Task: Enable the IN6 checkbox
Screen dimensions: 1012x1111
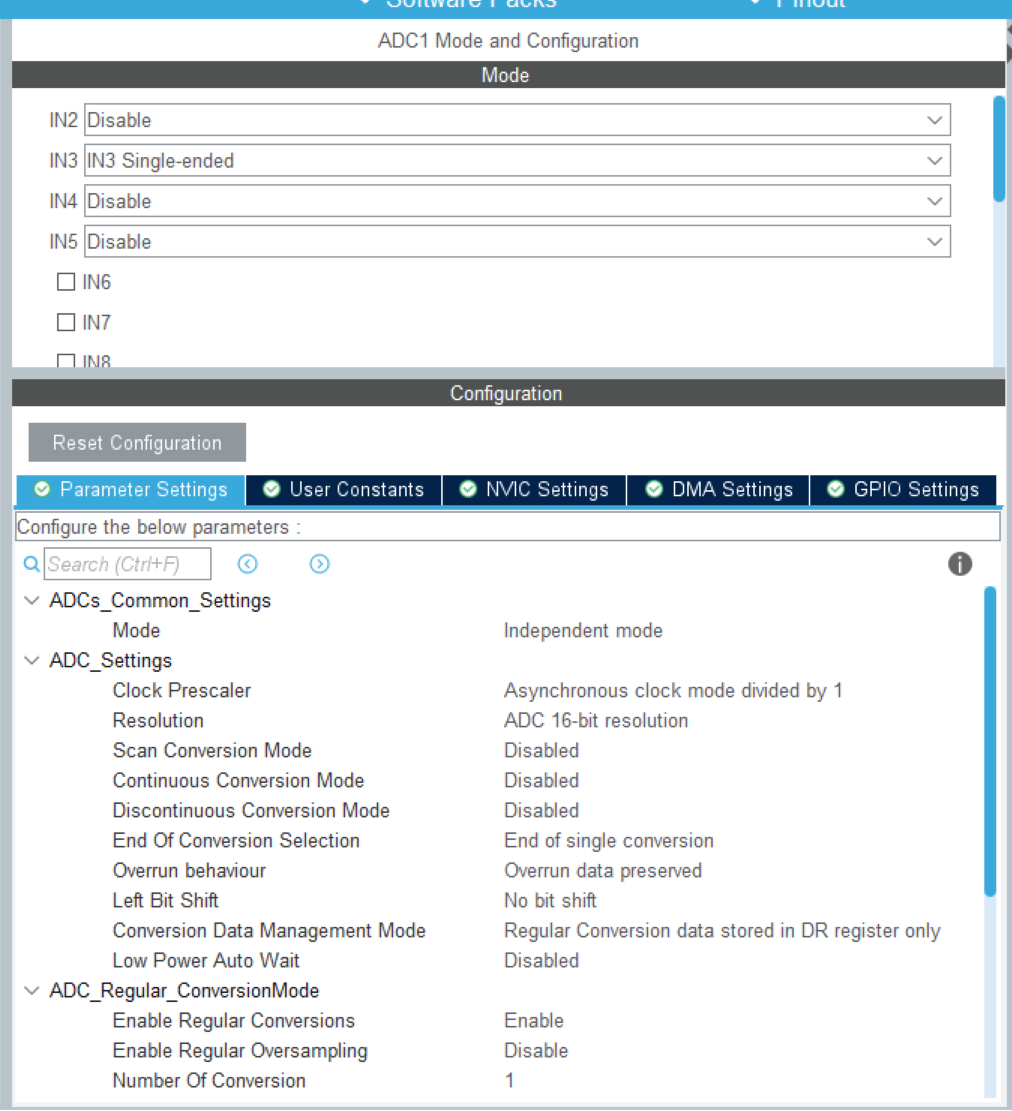Action: (66, 282)
